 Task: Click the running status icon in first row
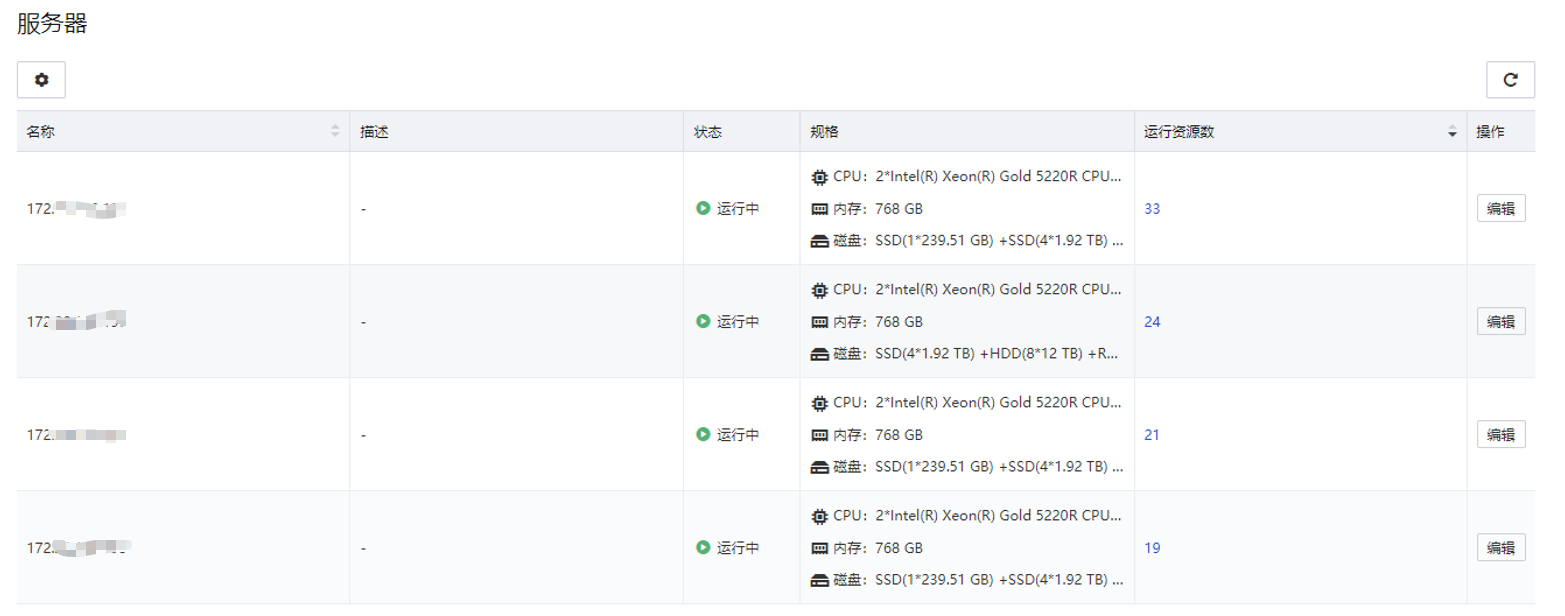[703, 209]
